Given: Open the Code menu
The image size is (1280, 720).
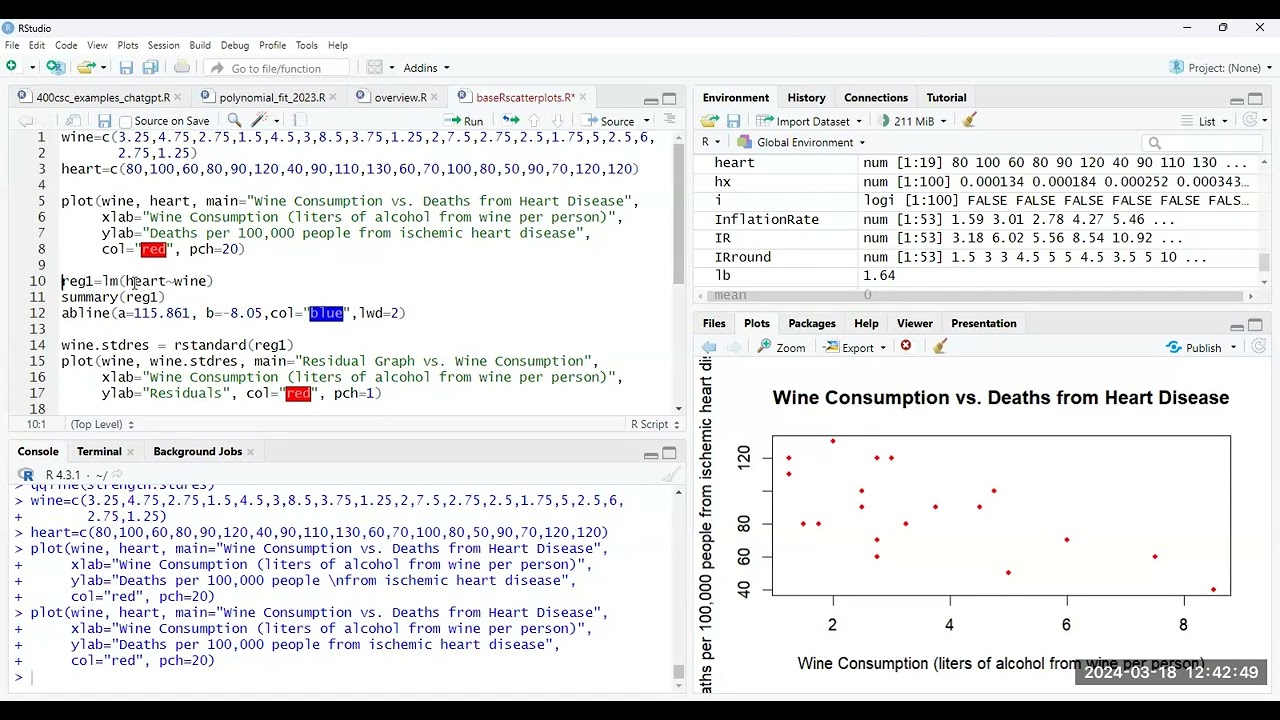Looking at the screenshot, I should 66,45.
